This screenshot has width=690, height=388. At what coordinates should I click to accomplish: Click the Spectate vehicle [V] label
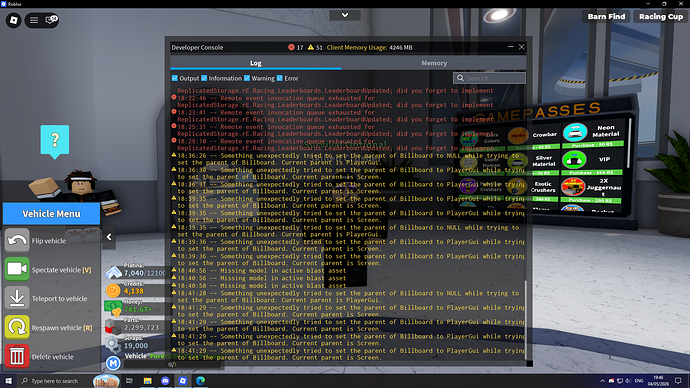pyautogui.click(x=61, y=270)
